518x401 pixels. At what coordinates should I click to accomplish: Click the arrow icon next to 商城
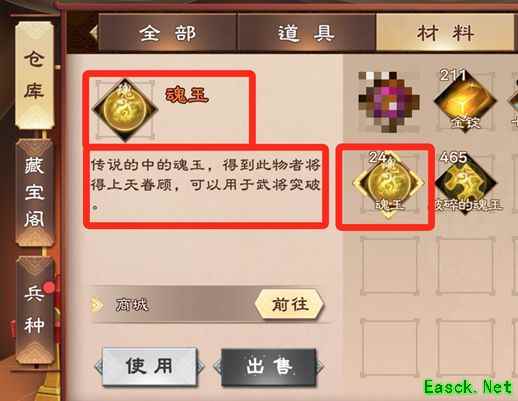point(97,304)
